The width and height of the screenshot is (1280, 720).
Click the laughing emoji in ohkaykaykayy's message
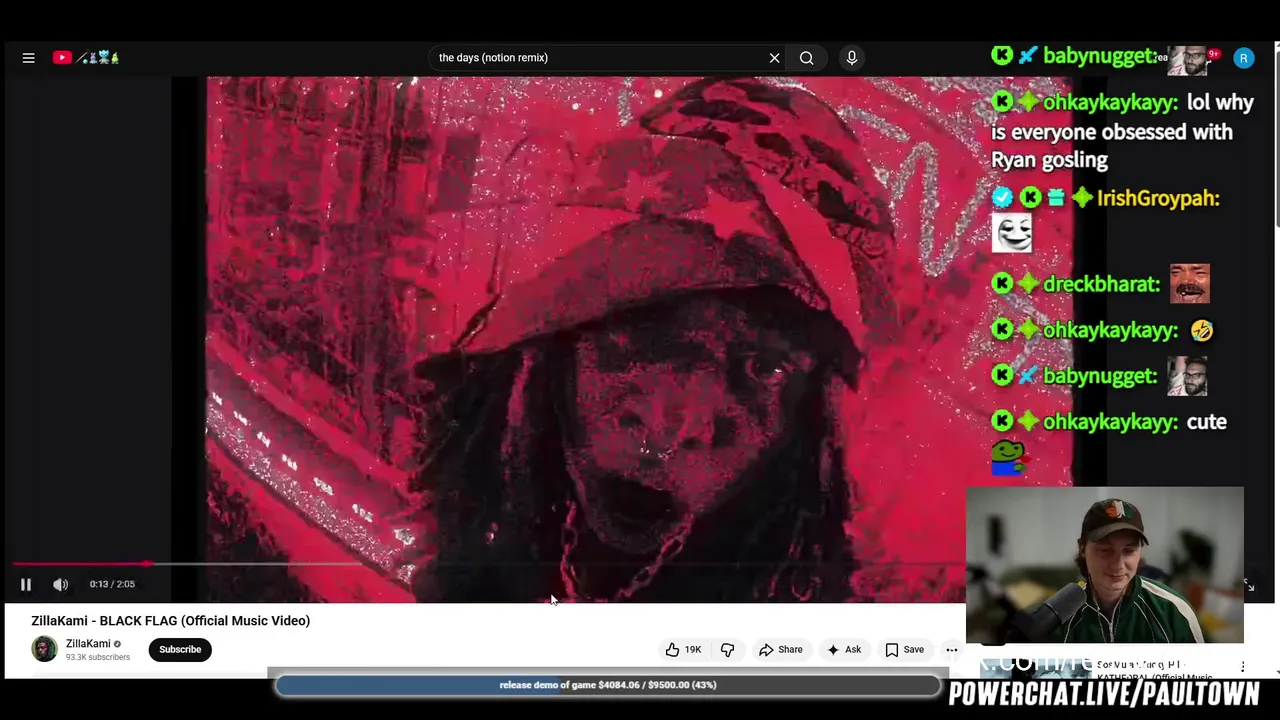coord(1201,331)
